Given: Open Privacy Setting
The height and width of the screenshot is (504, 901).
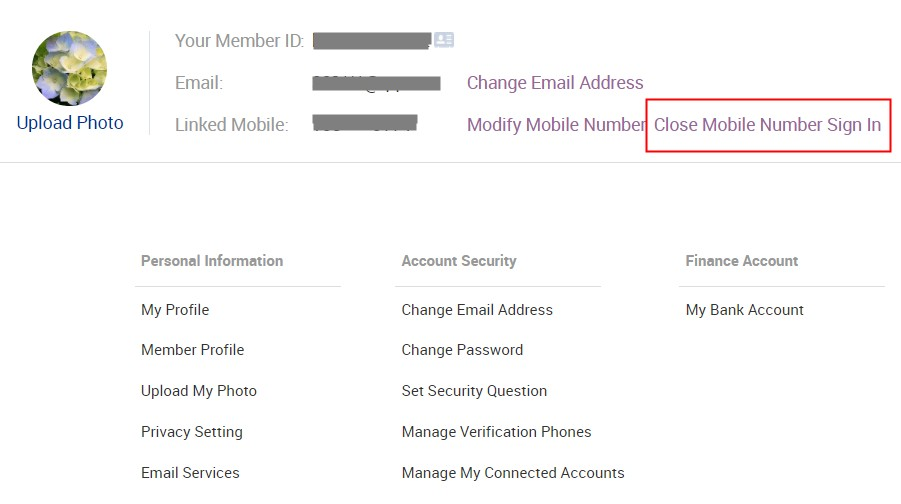Looking at the screenshot, I should [192, 432].
